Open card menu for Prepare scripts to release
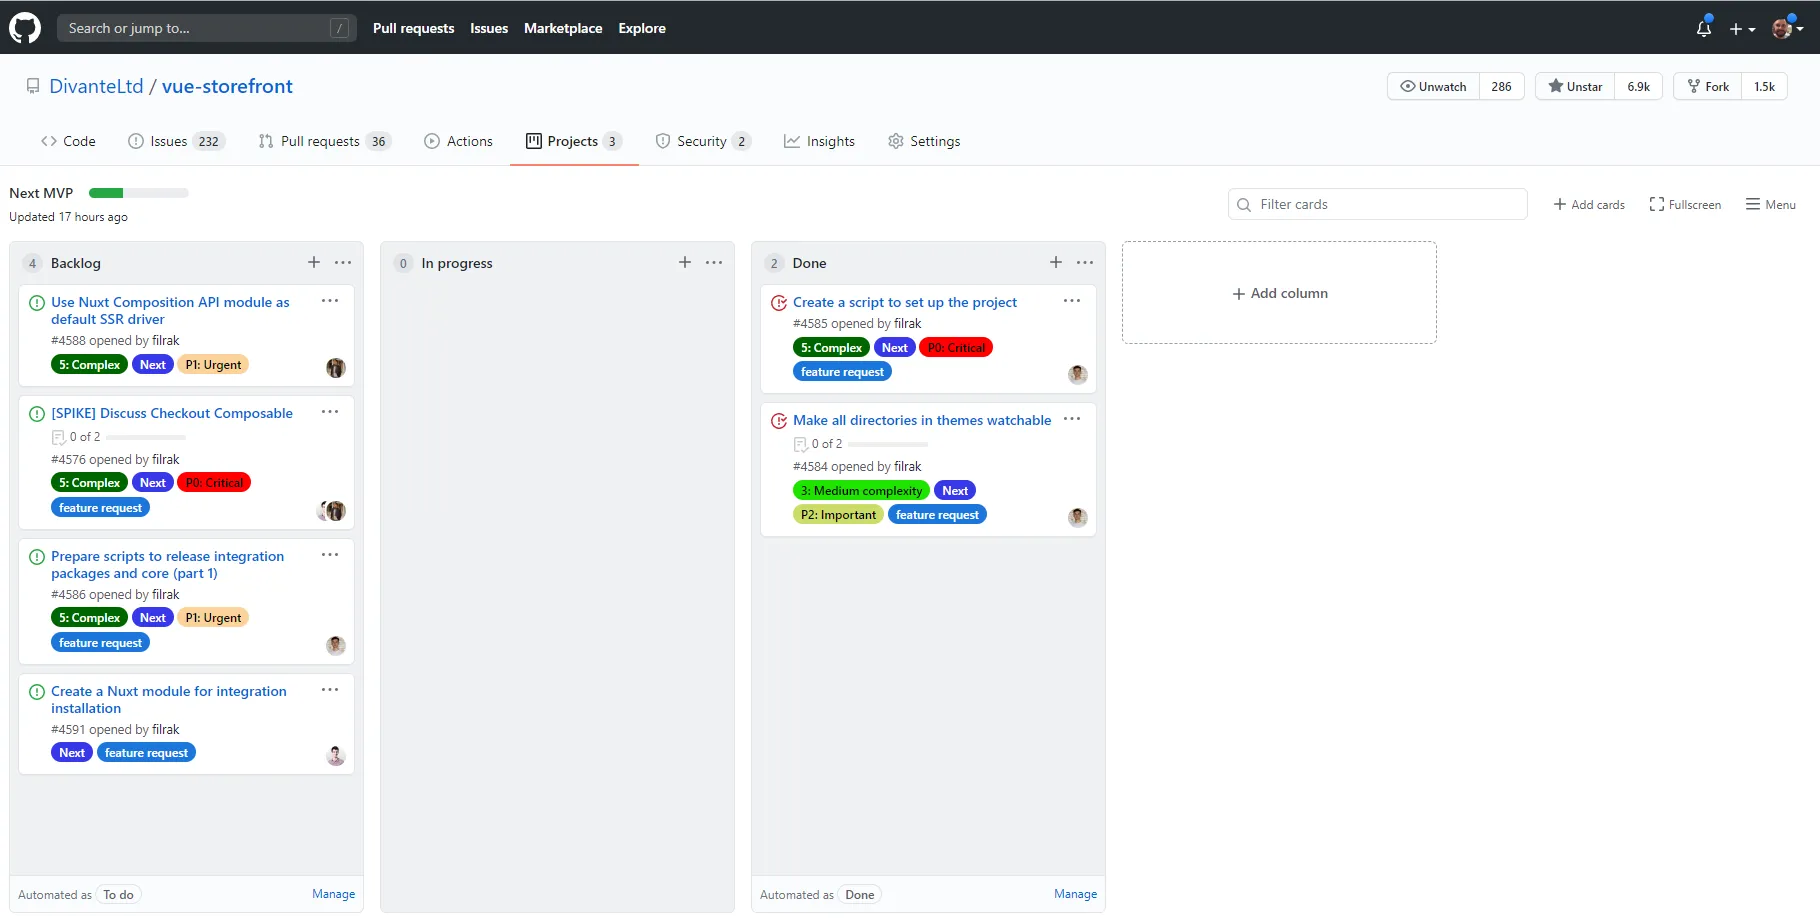1820x918 pixels. pyautogui.click(x=330, y=555)
